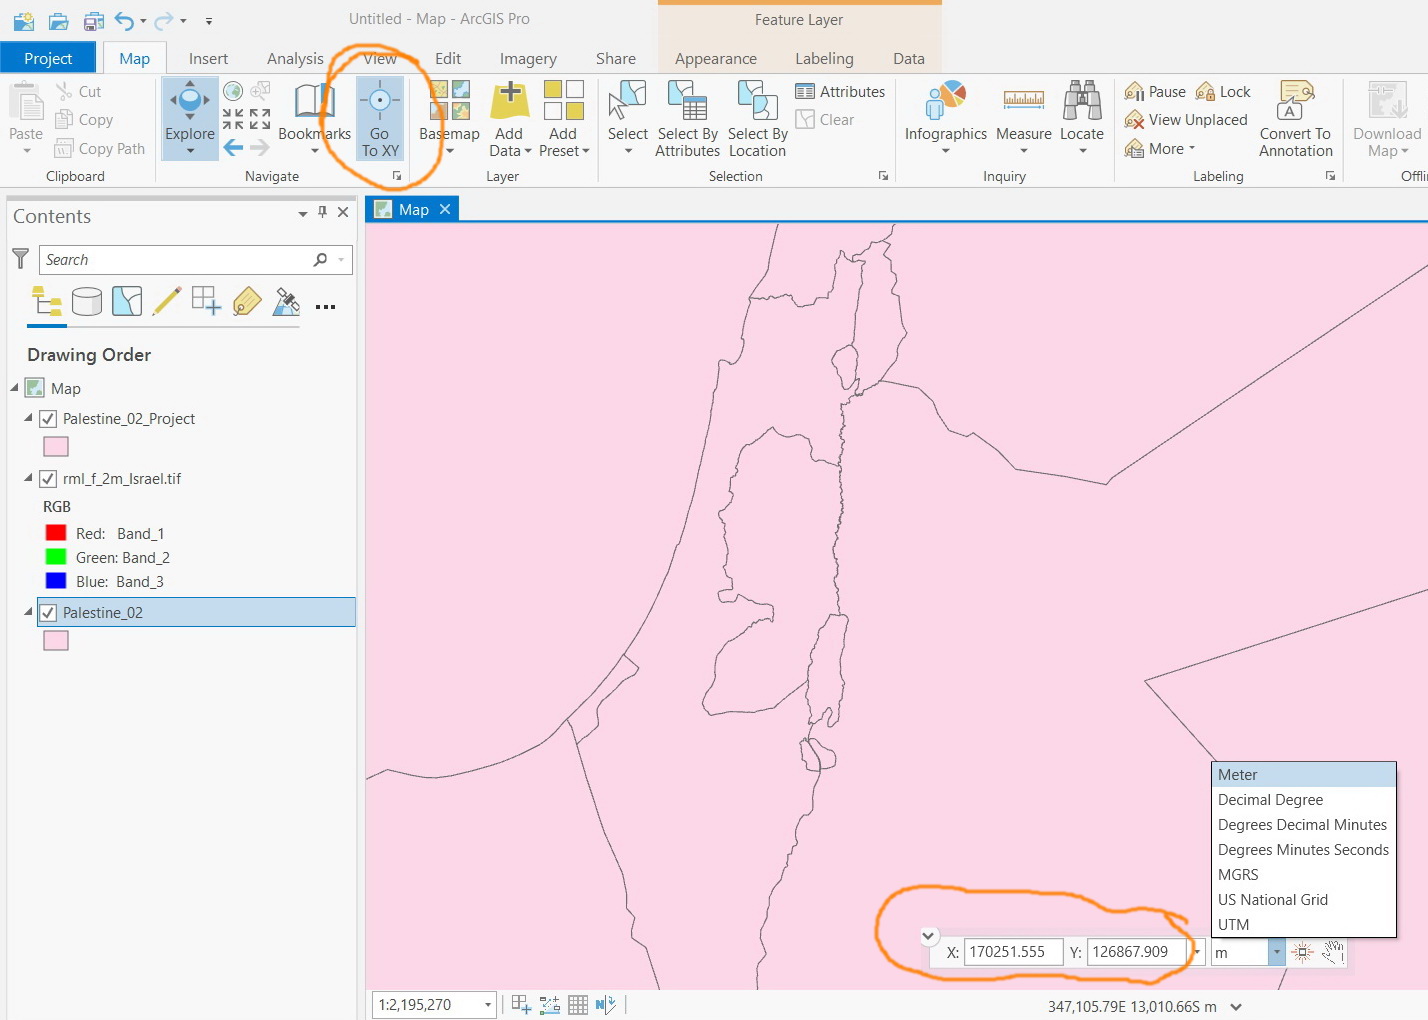1428x1020 pixels.
Task: Uncheck the Palestine_02_Project layer visibility
Action: click(48, 419)
